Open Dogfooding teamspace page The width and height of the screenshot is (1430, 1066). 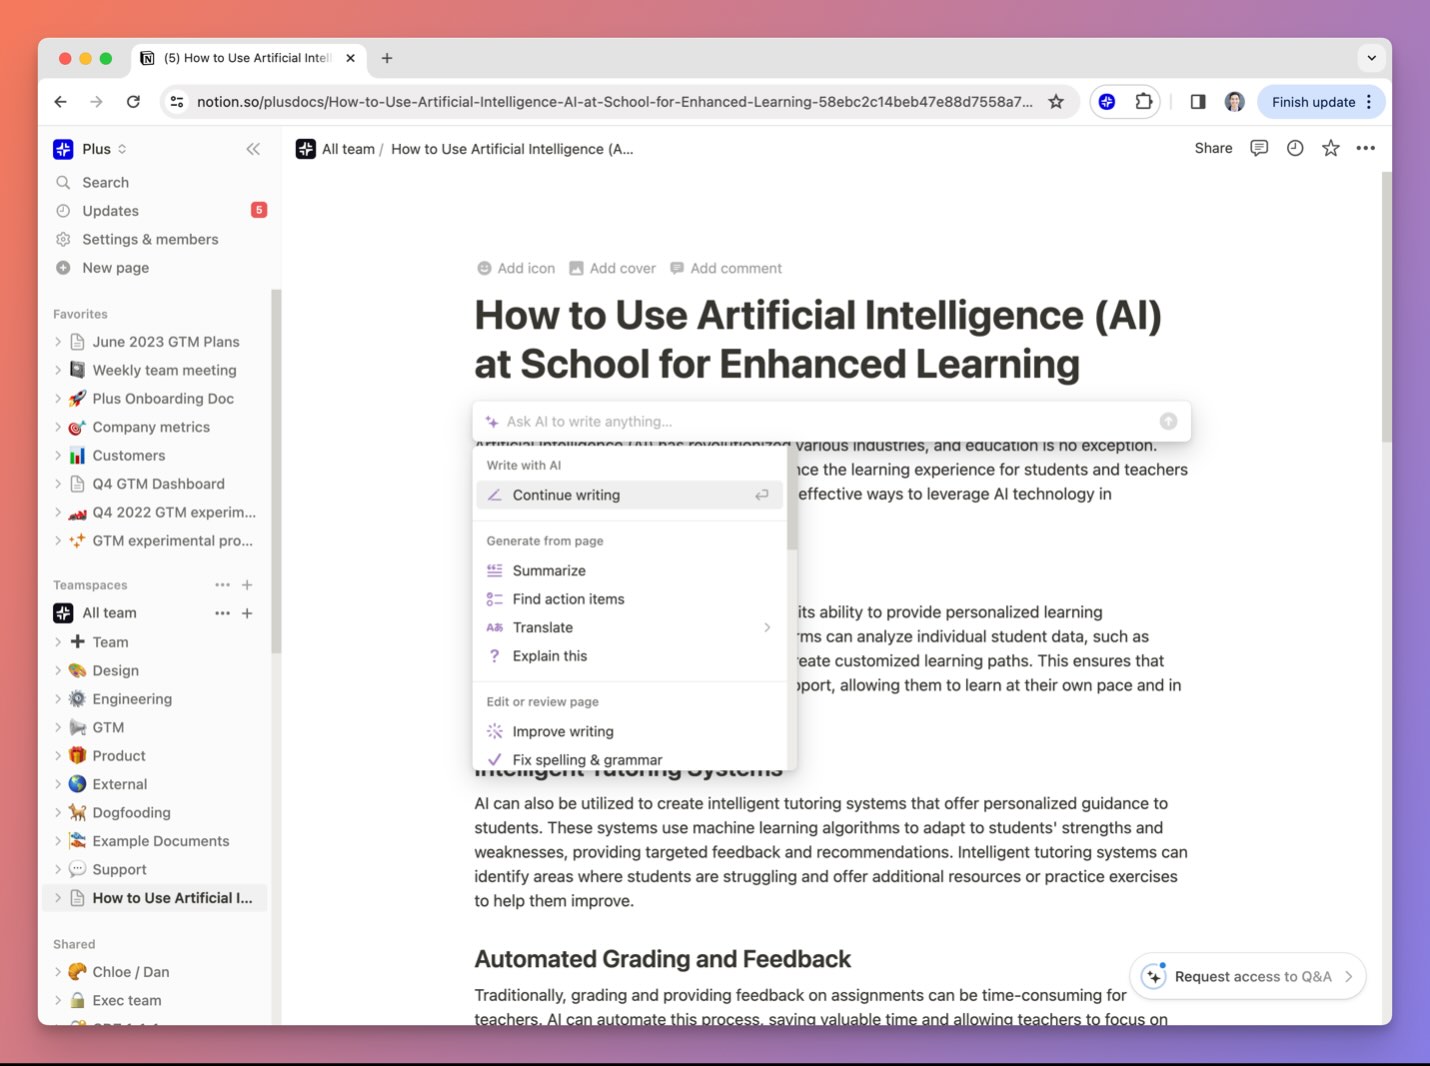pyautogui.click(x=131, y=813)
